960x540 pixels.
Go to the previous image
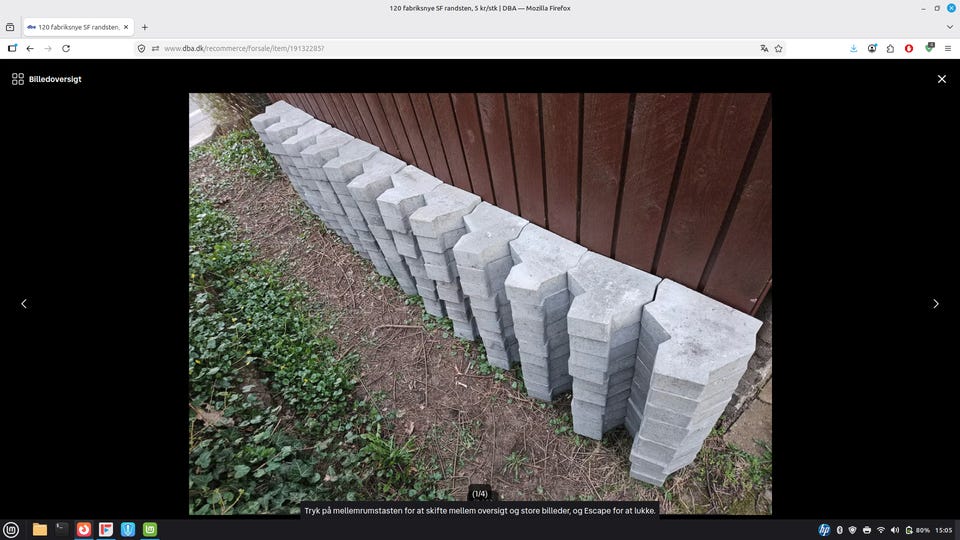click(x=24, y=304)
